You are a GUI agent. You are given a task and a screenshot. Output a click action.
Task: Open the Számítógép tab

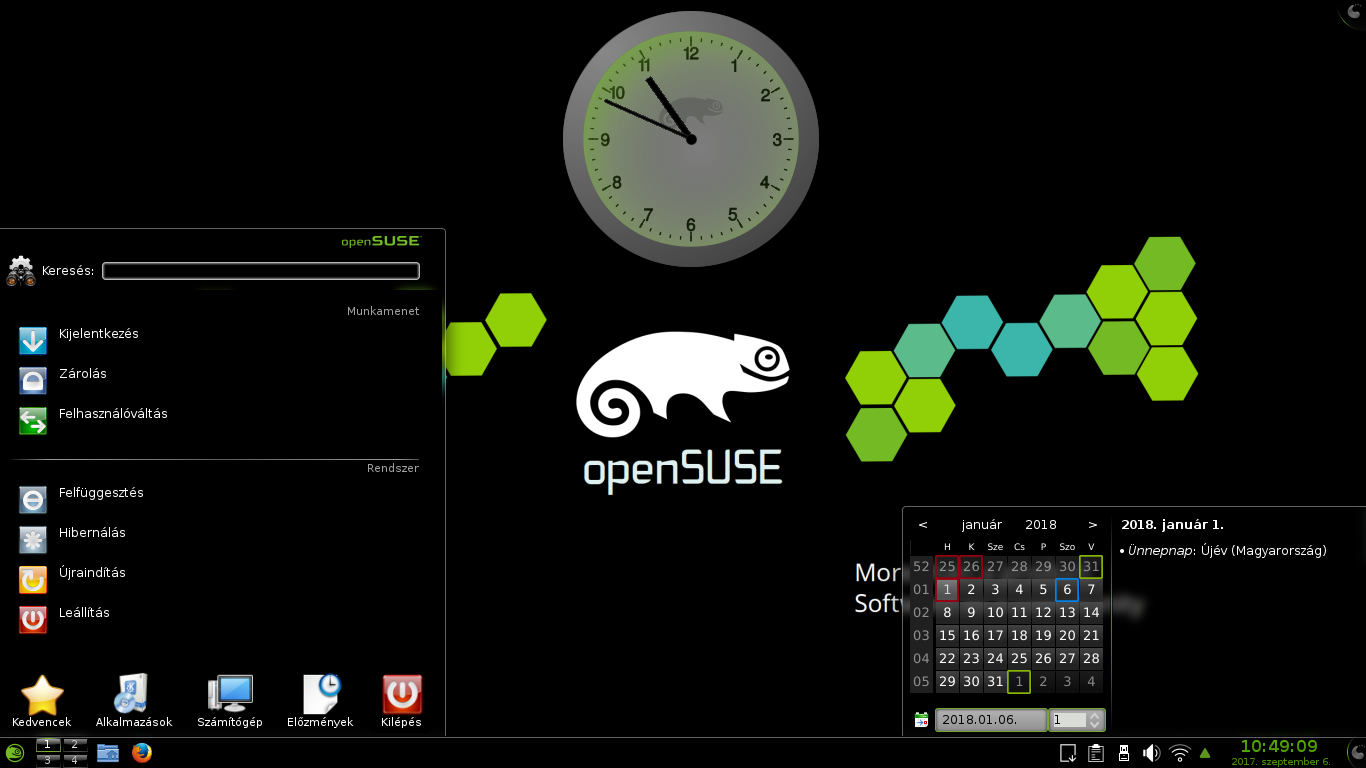[230, 701]
